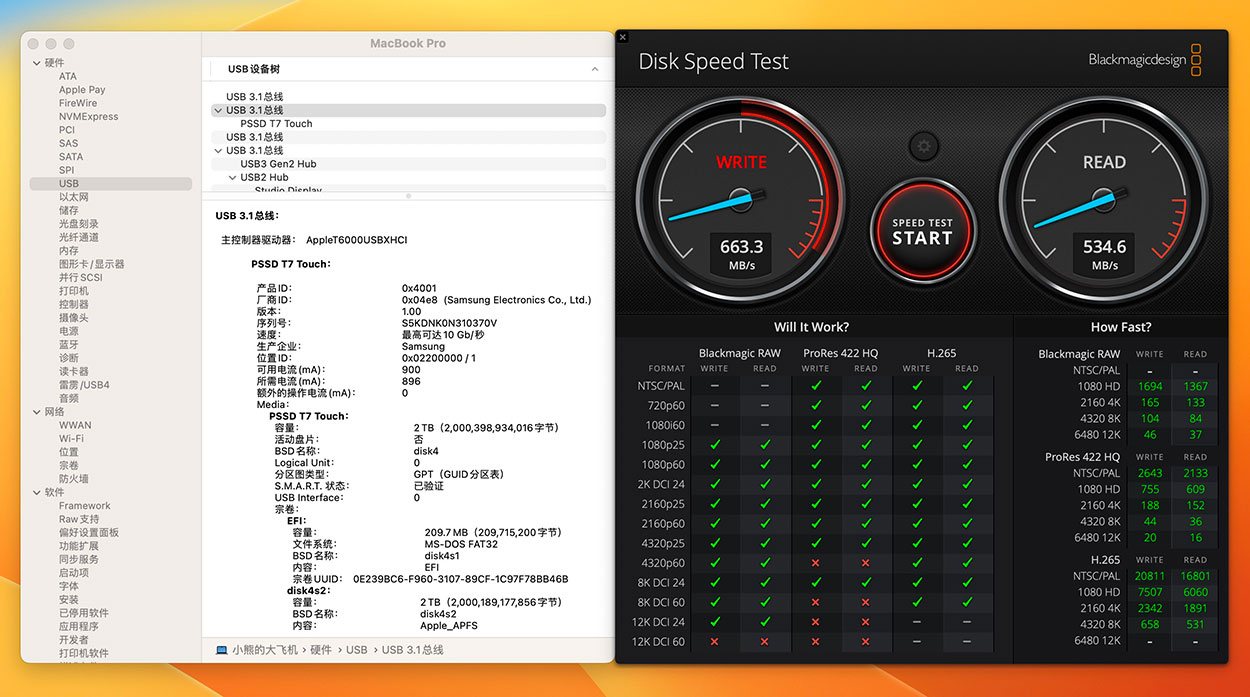Collapse USB 3.1总线 node above USB3 Gen2 Hub
Screen dimensions: 1250x697
point(218,151)
